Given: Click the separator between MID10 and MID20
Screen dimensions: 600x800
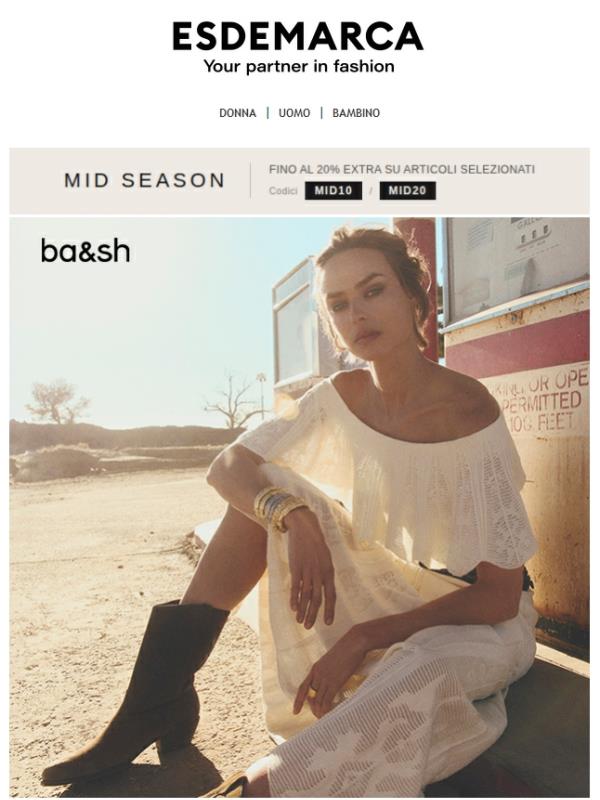Looking at the screenshot, I should coord(371,191).
